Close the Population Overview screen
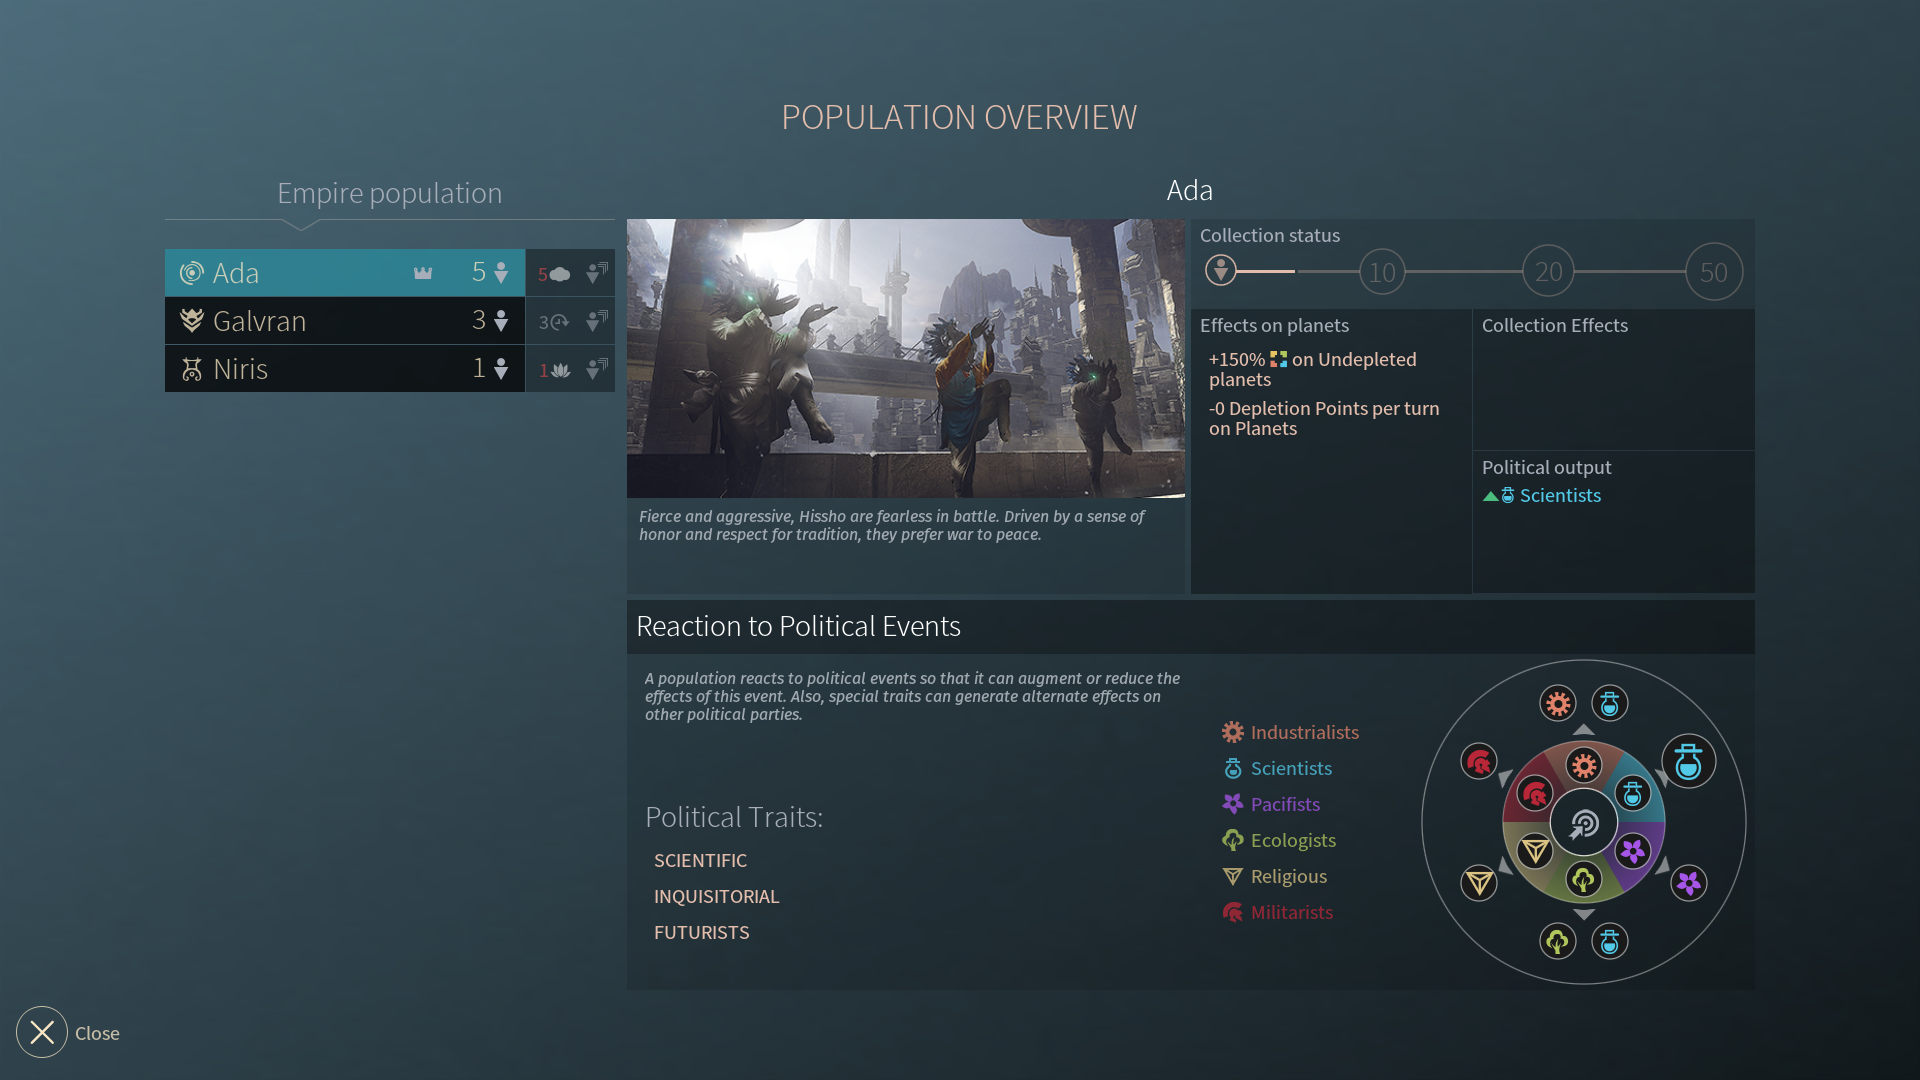 coord(42,1032)
